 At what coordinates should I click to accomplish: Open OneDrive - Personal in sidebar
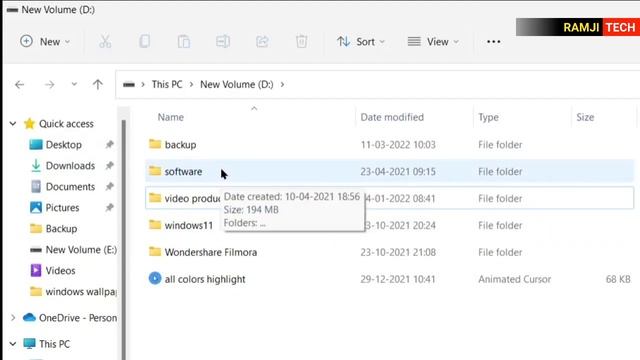click(78, 318)
